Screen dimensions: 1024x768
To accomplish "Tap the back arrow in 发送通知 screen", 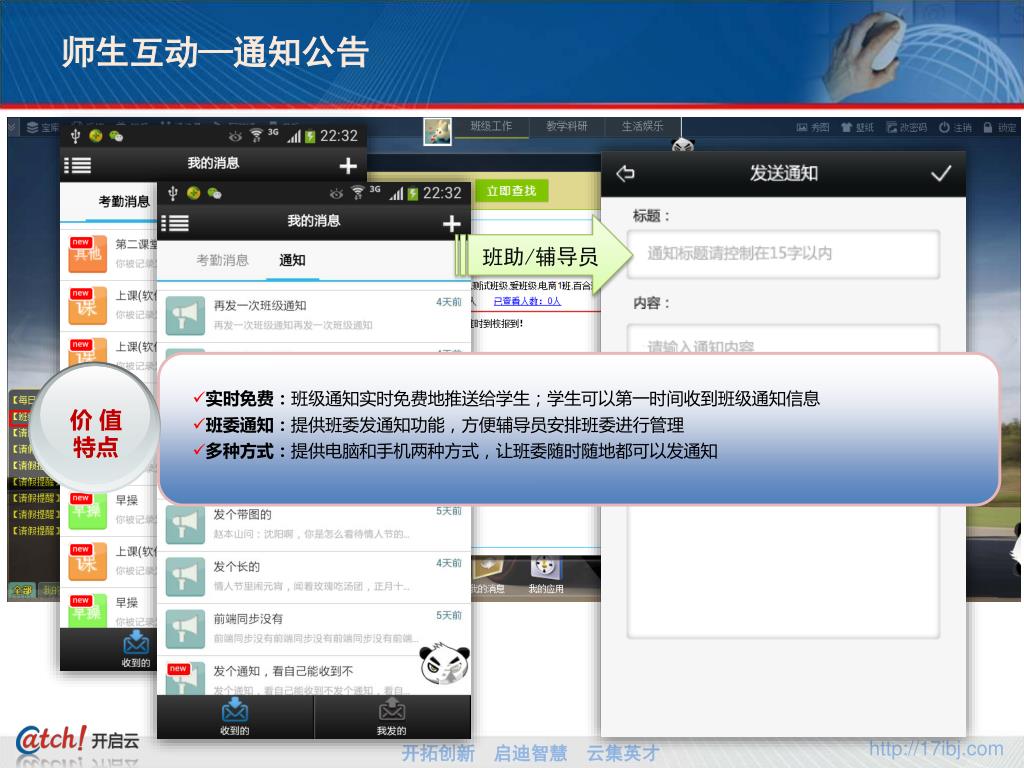I will click(x=625, y=173).
